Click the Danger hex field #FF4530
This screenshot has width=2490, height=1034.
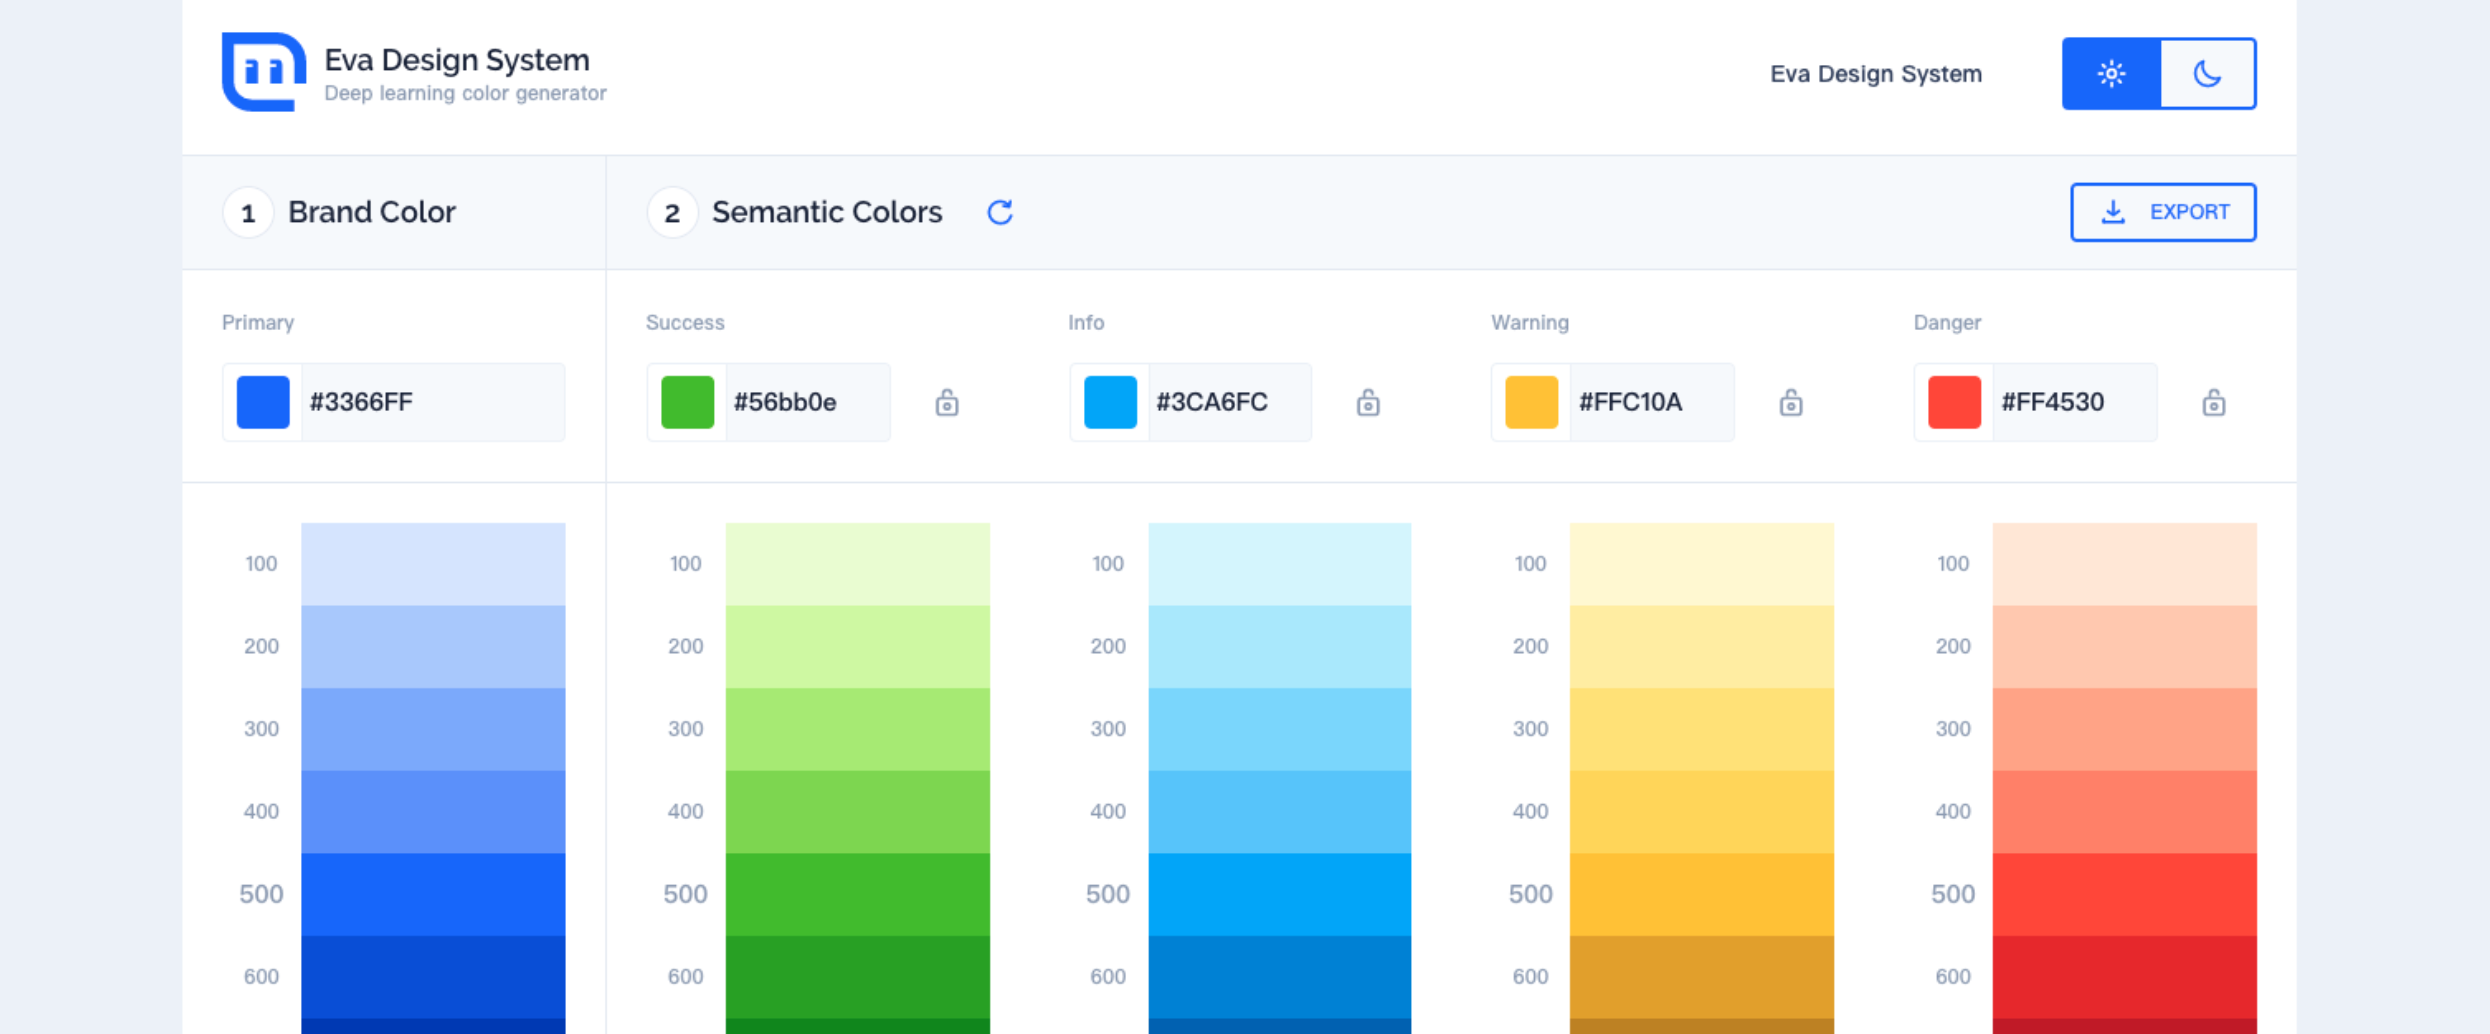click(x=2072, y=402)
